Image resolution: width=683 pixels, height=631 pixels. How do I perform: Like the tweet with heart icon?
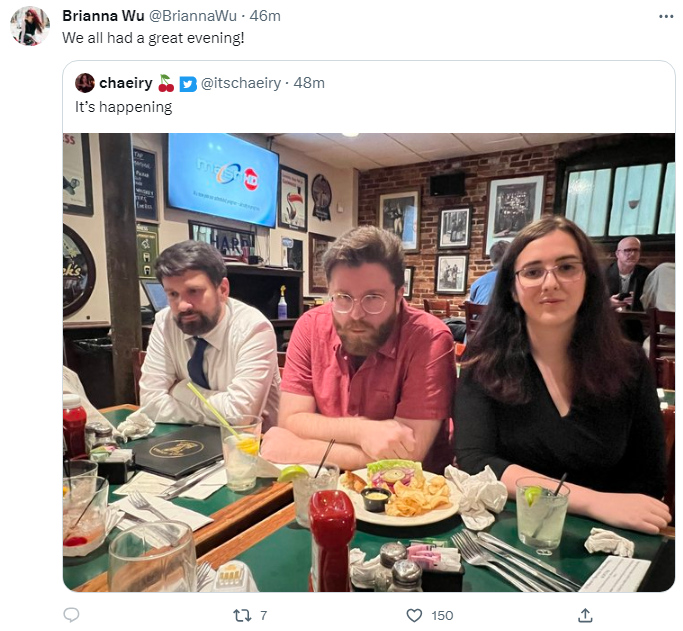[414, 615]
